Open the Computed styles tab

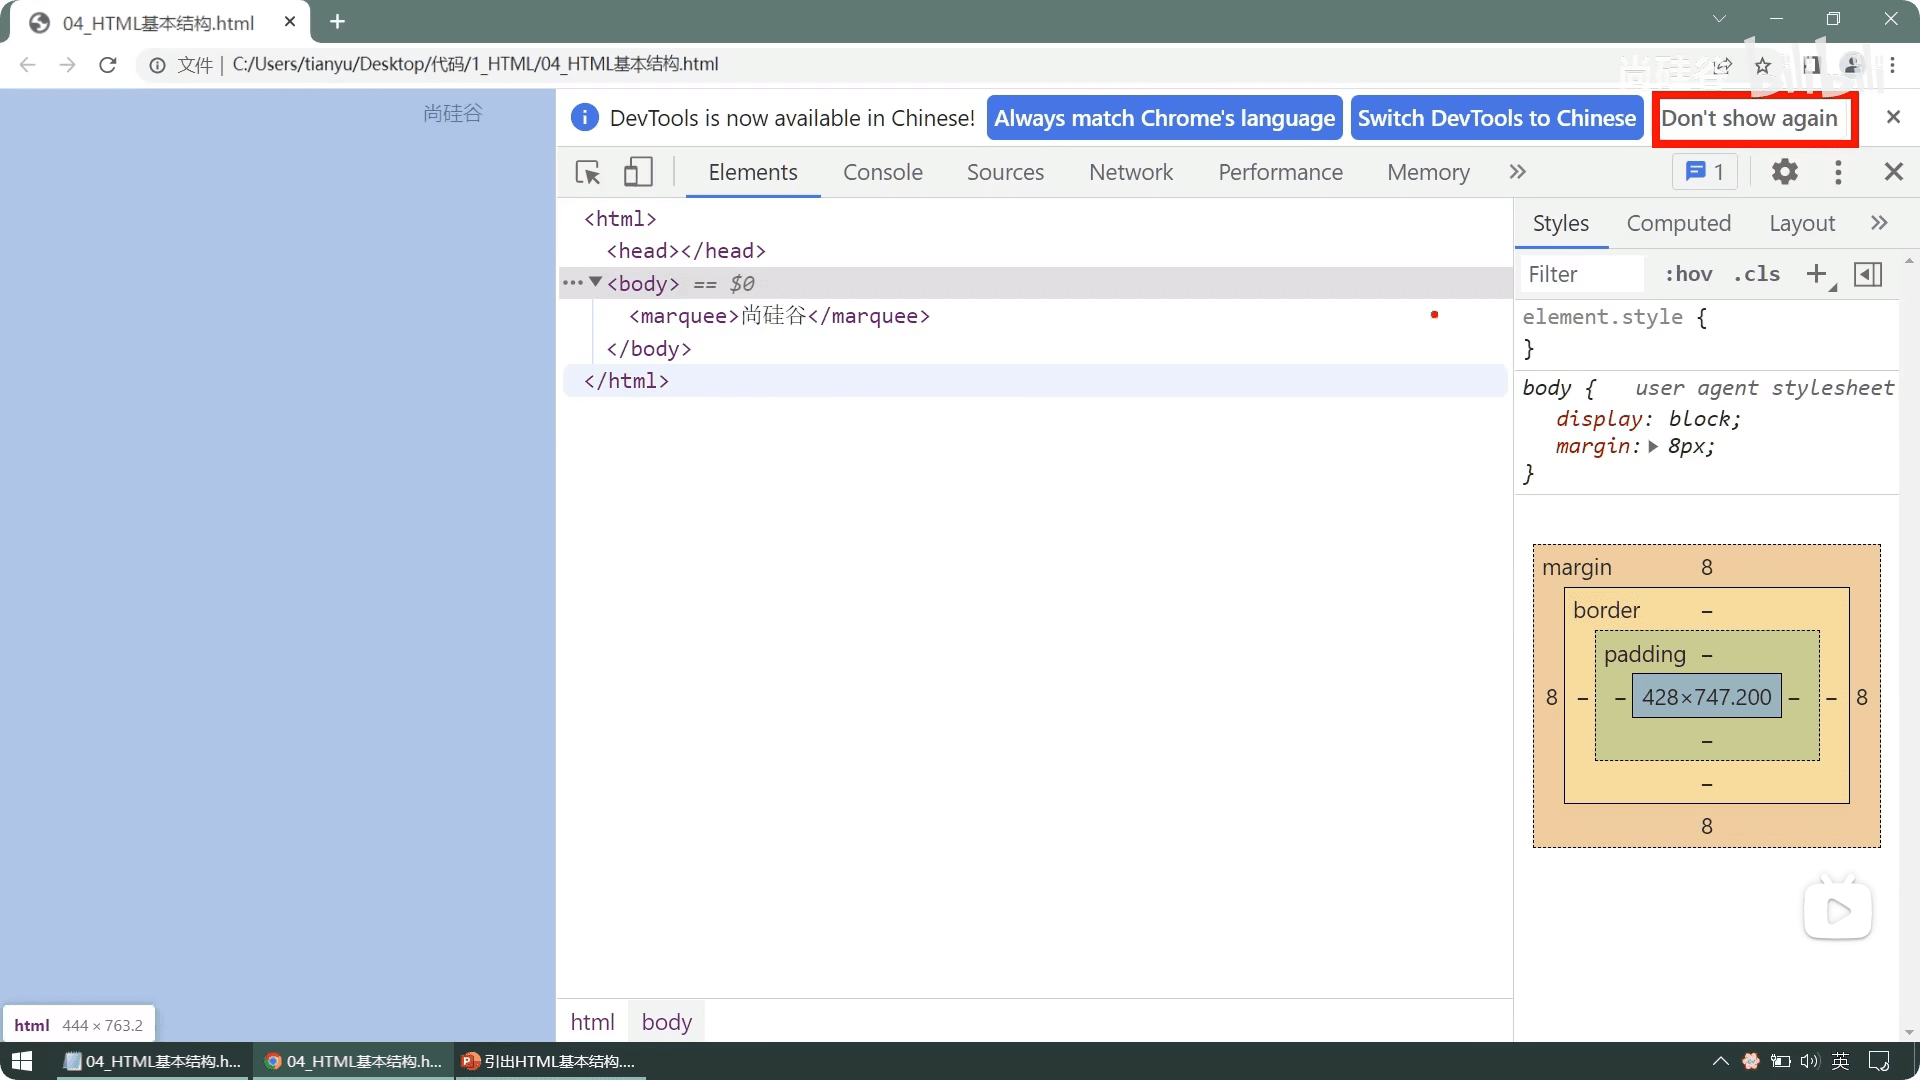click(1678, 223)
